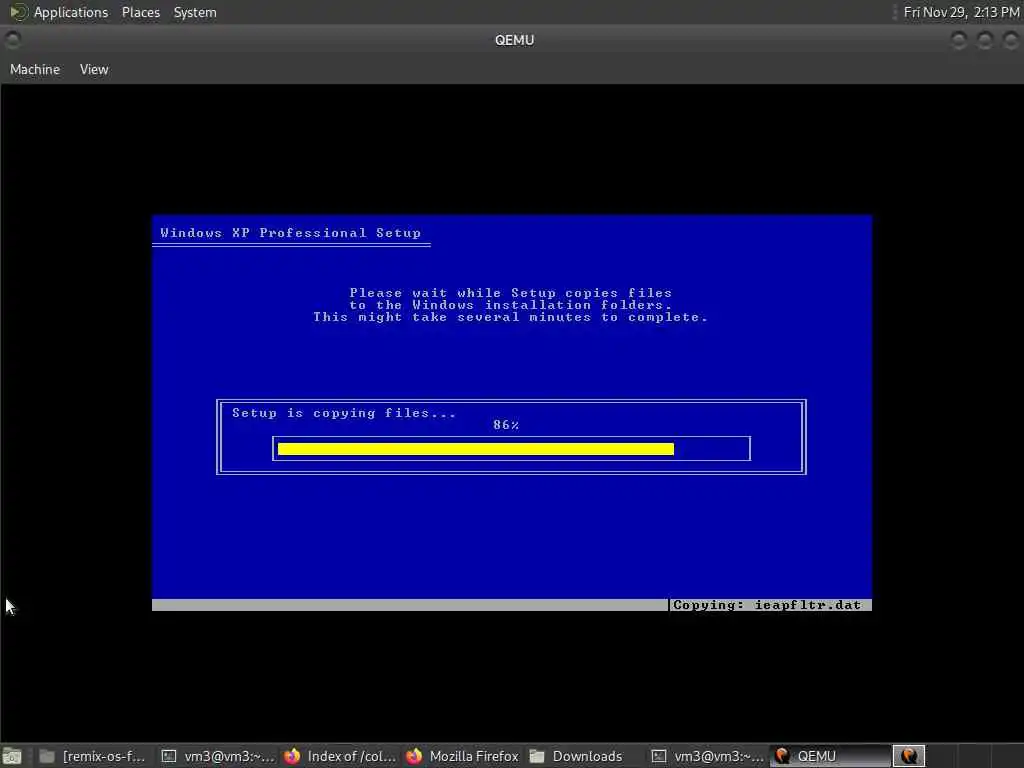Click the Setup is copying files text
Image resolution: width=1024 pixels, height=768 pixels.
click(344, 413)
